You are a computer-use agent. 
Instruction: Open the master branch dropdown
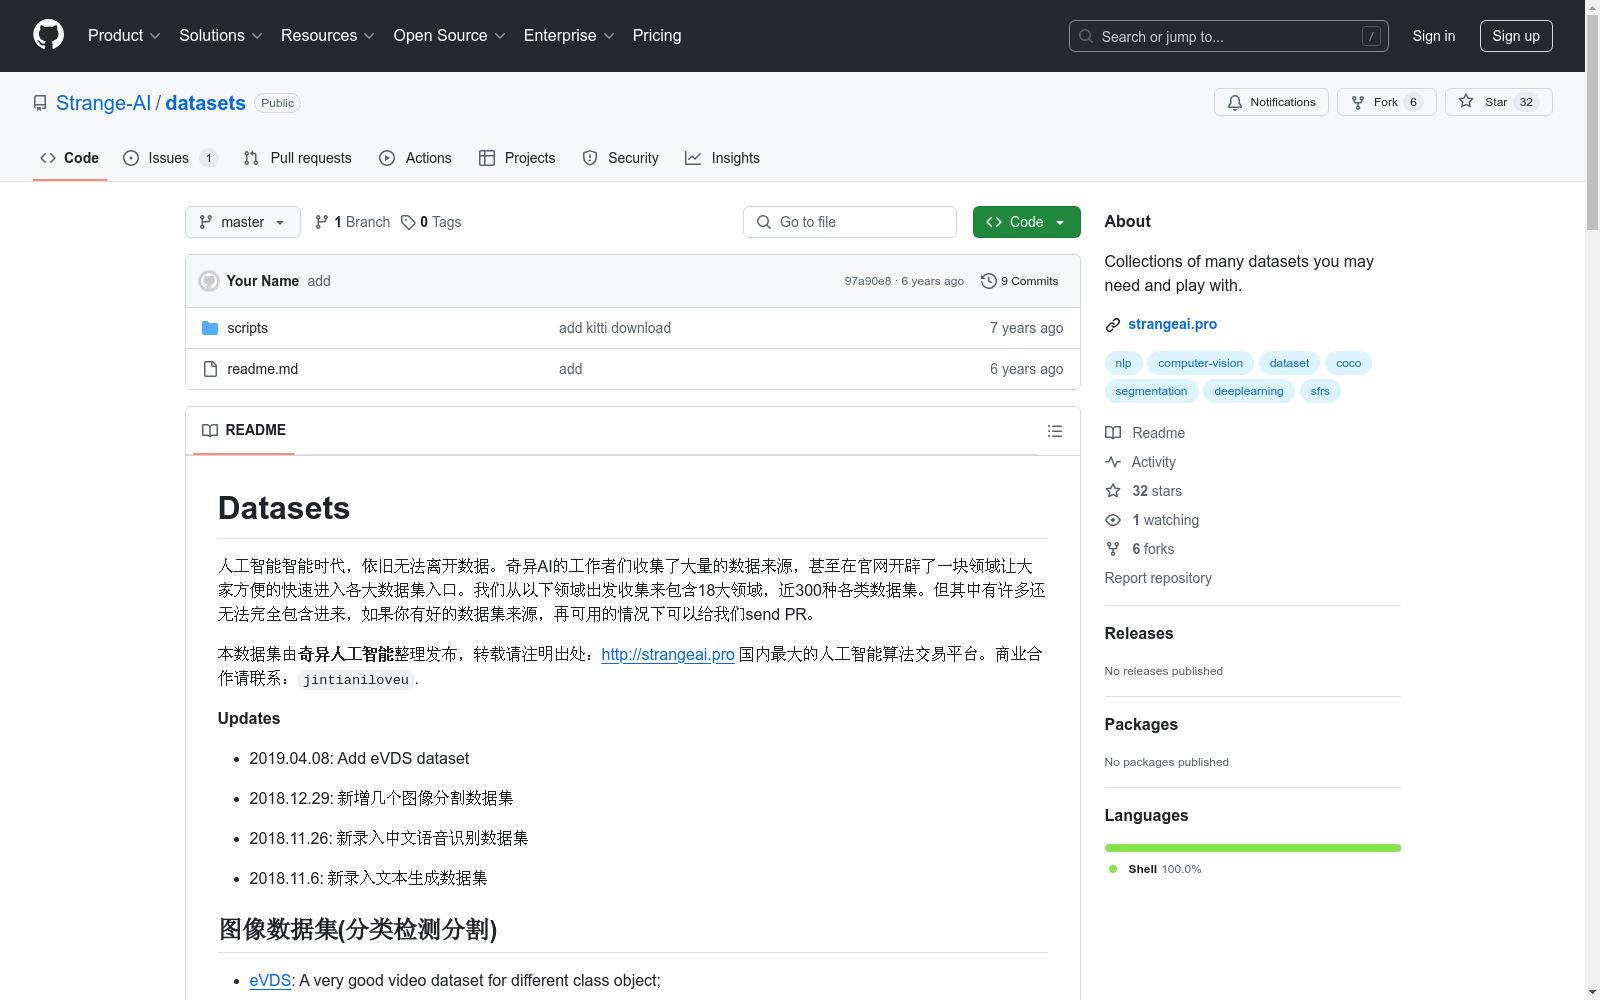coord(243,222)
